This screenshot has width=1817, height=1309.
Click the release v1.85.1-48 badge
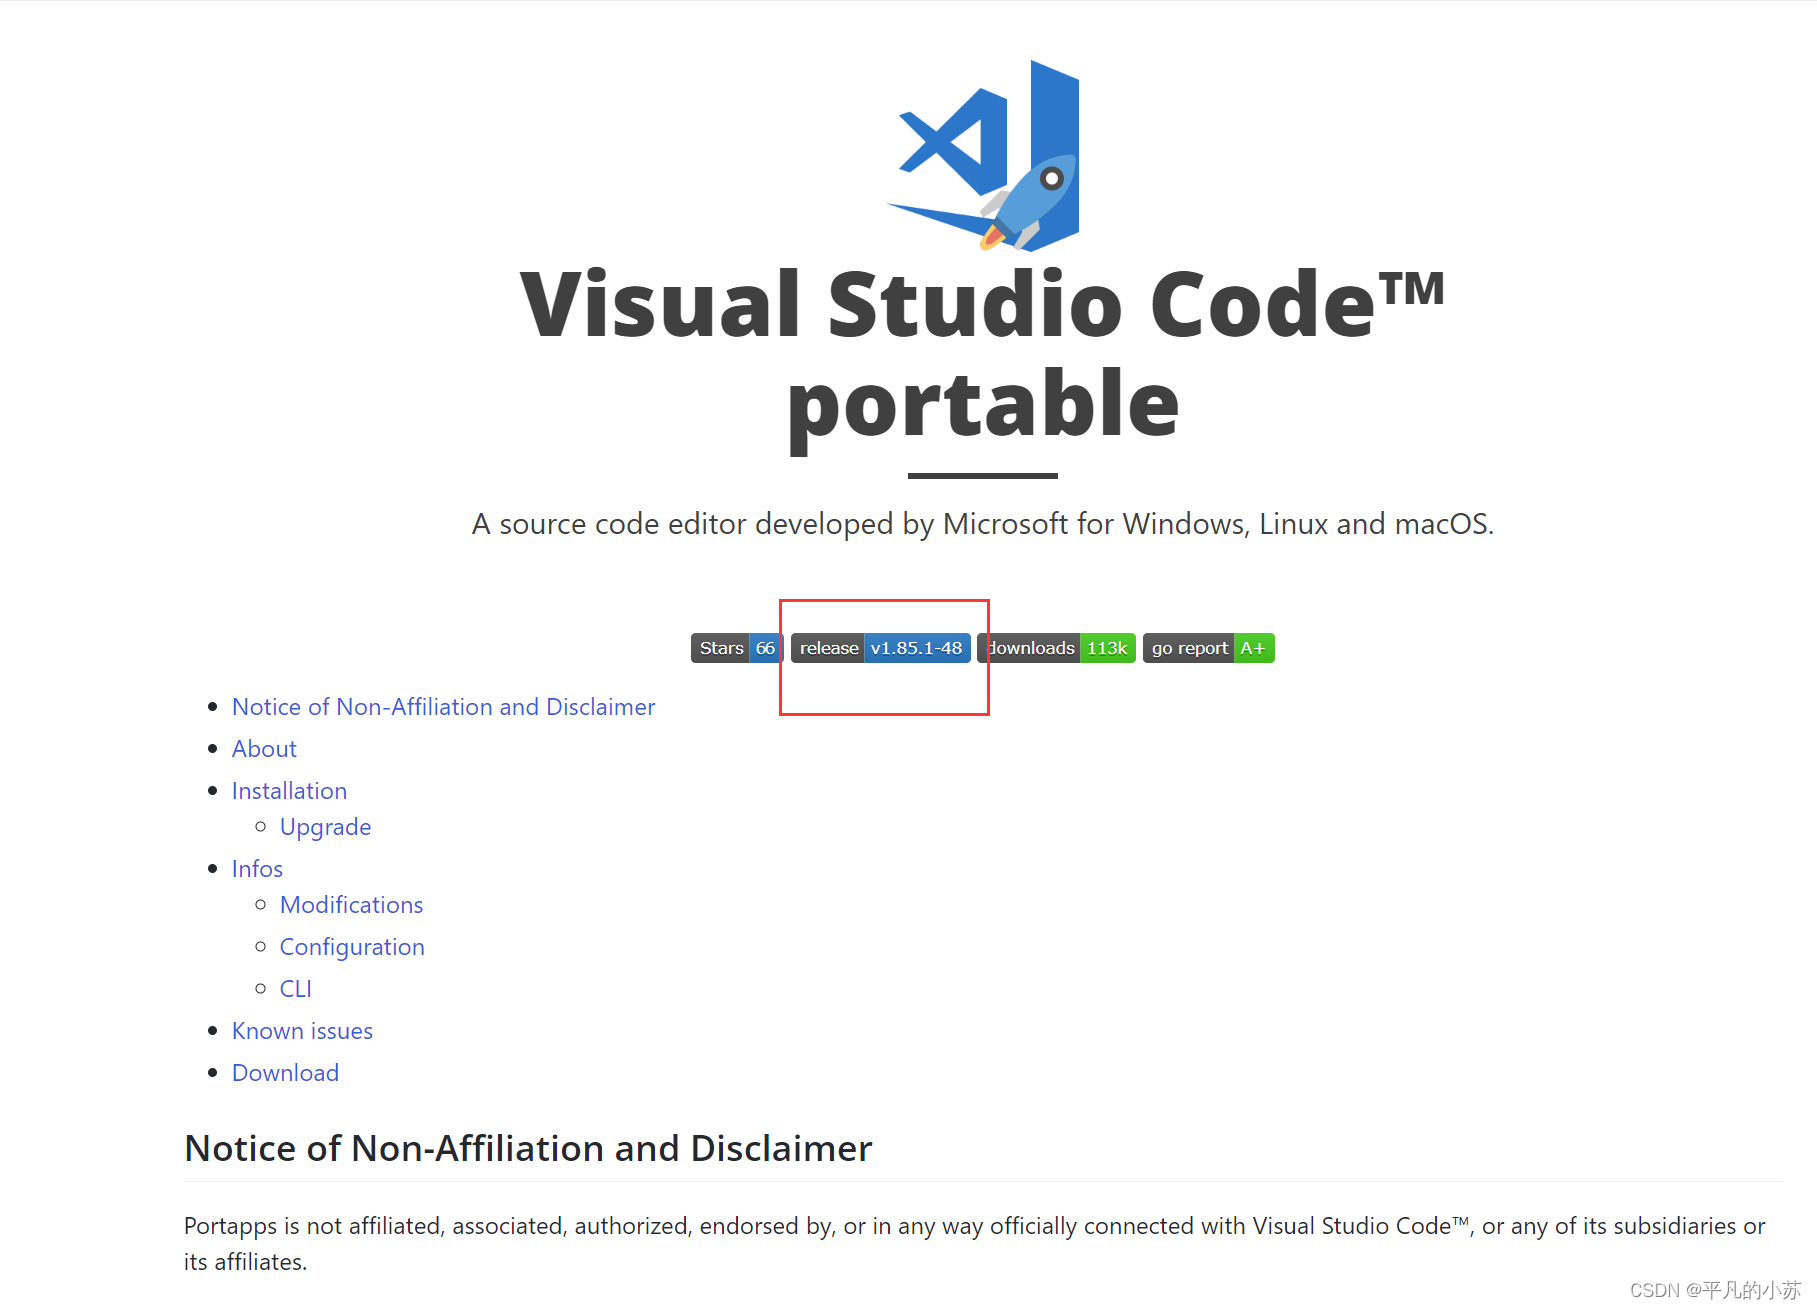[x=880, y=648]
